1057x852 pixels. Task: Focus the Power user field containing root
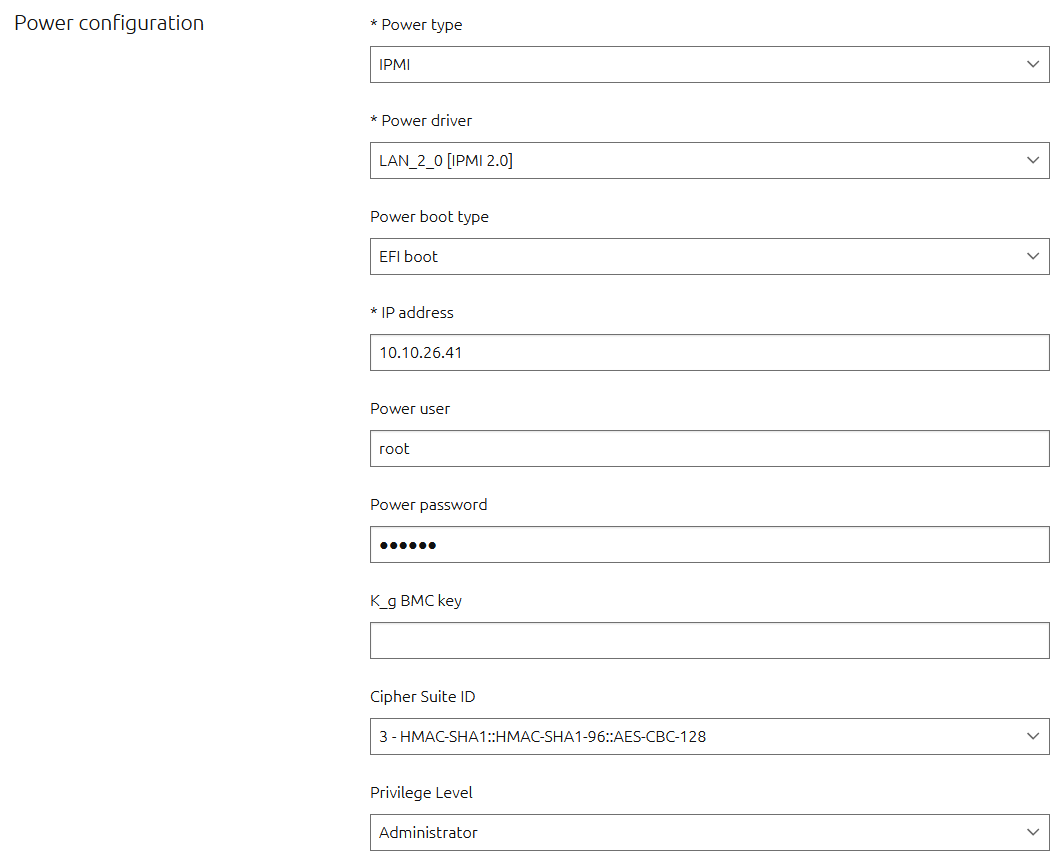point(709,448)
